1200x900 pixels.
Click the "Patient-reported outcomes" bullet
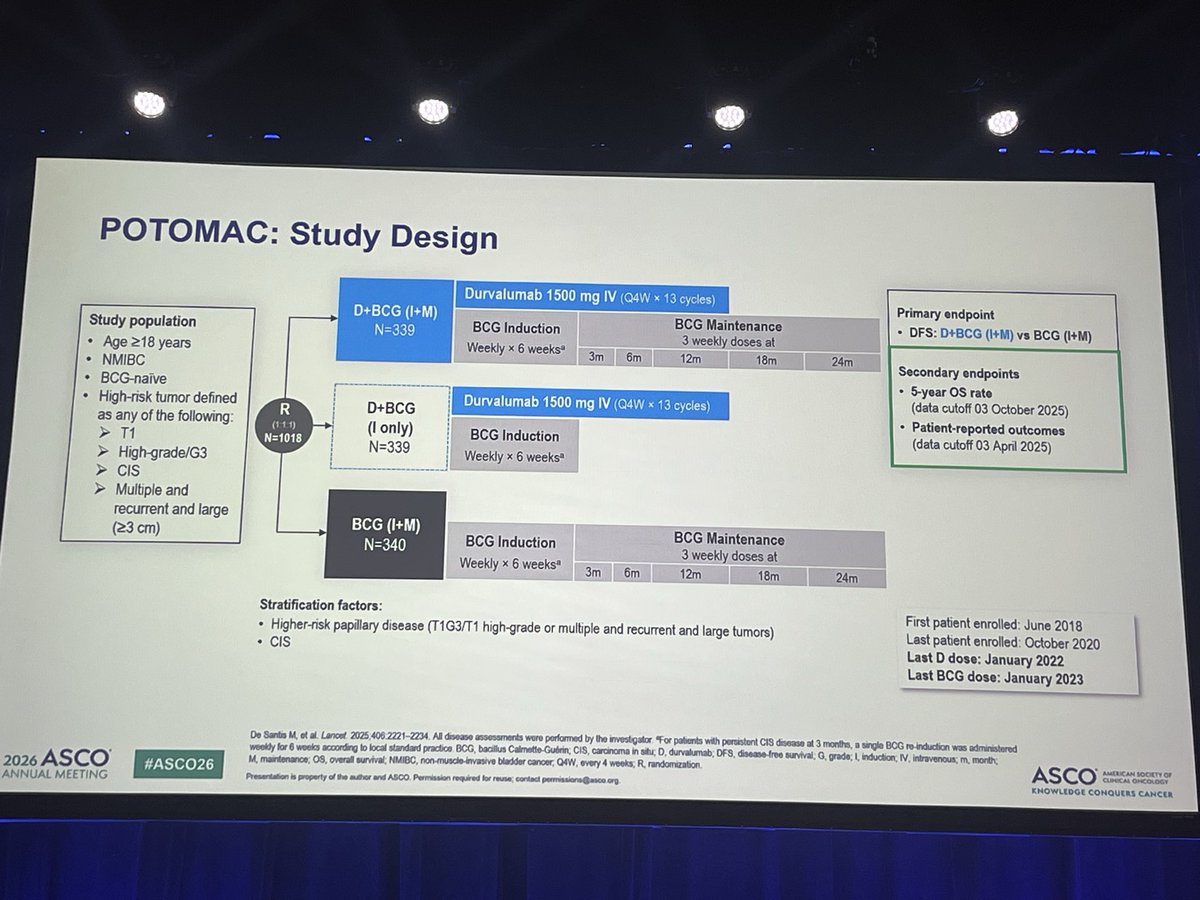989,430
